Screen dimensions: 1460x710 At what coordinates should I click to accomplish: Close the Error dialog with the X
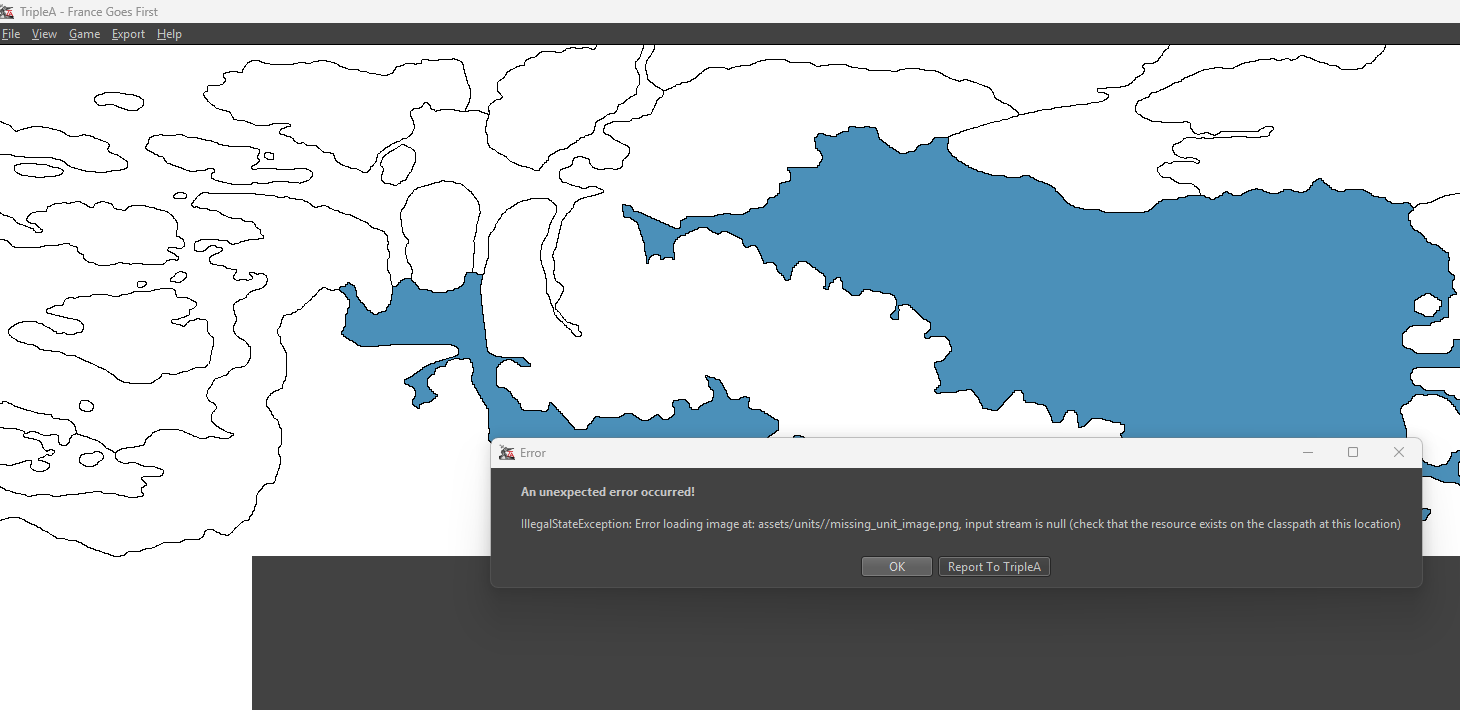[x=1399, y=453]
